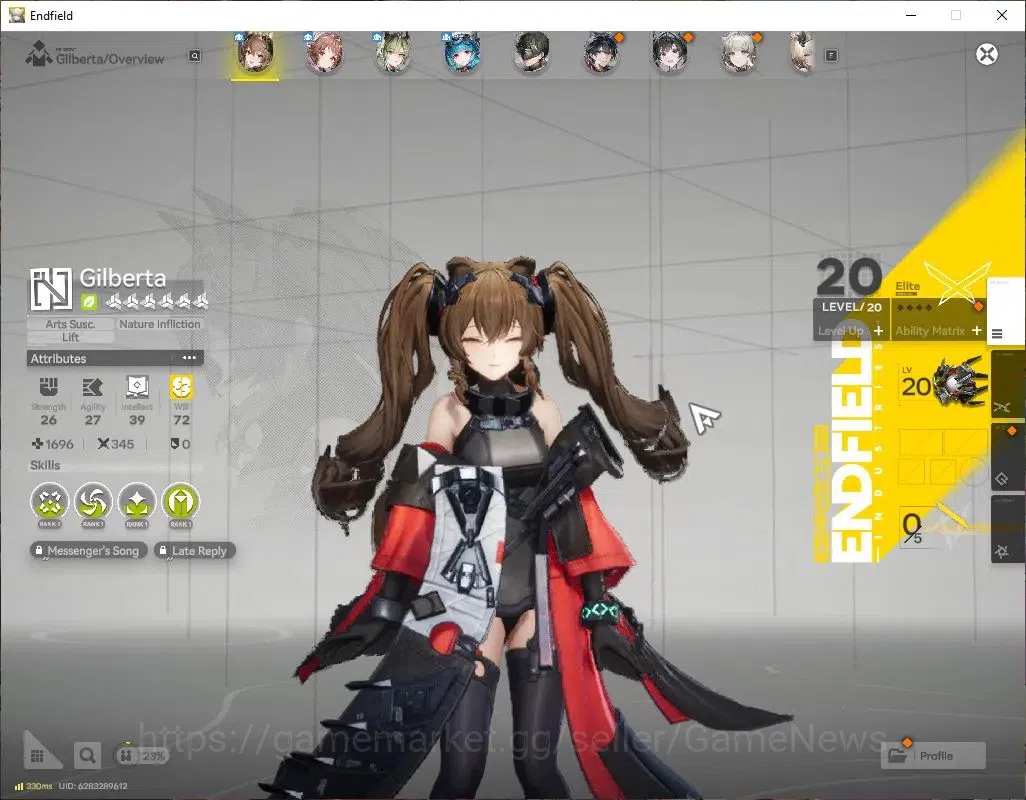Select the seventh operator portrait with dark hair

tap(670, 53)
